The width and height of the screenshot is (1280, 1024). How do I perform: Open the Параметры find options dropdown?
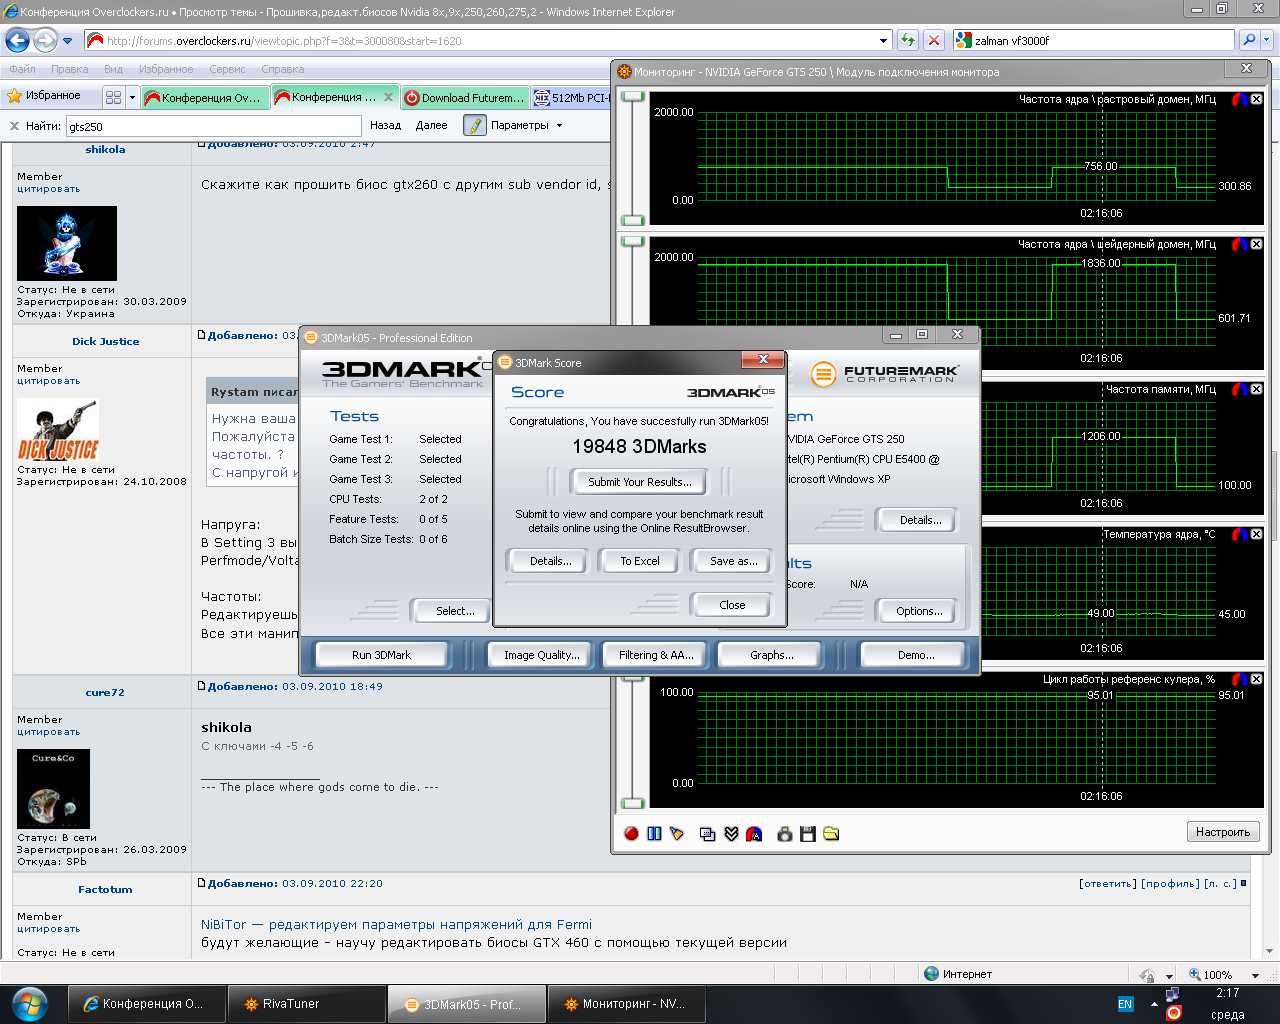[559, 126]
